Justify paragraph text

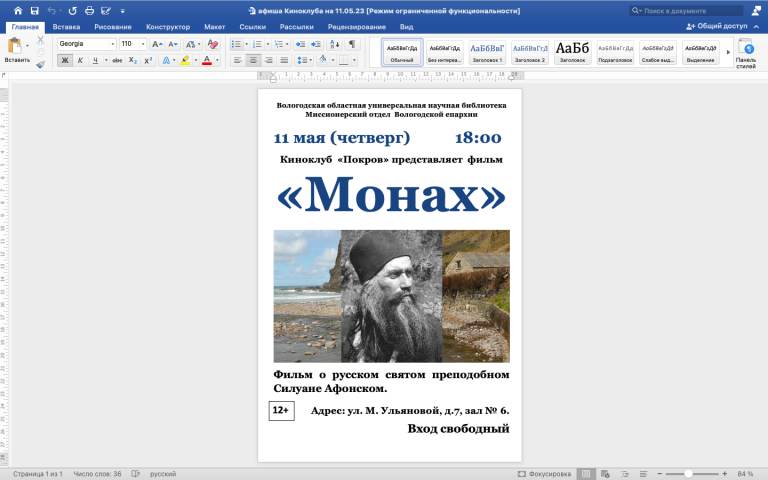(x=284, y=60)
